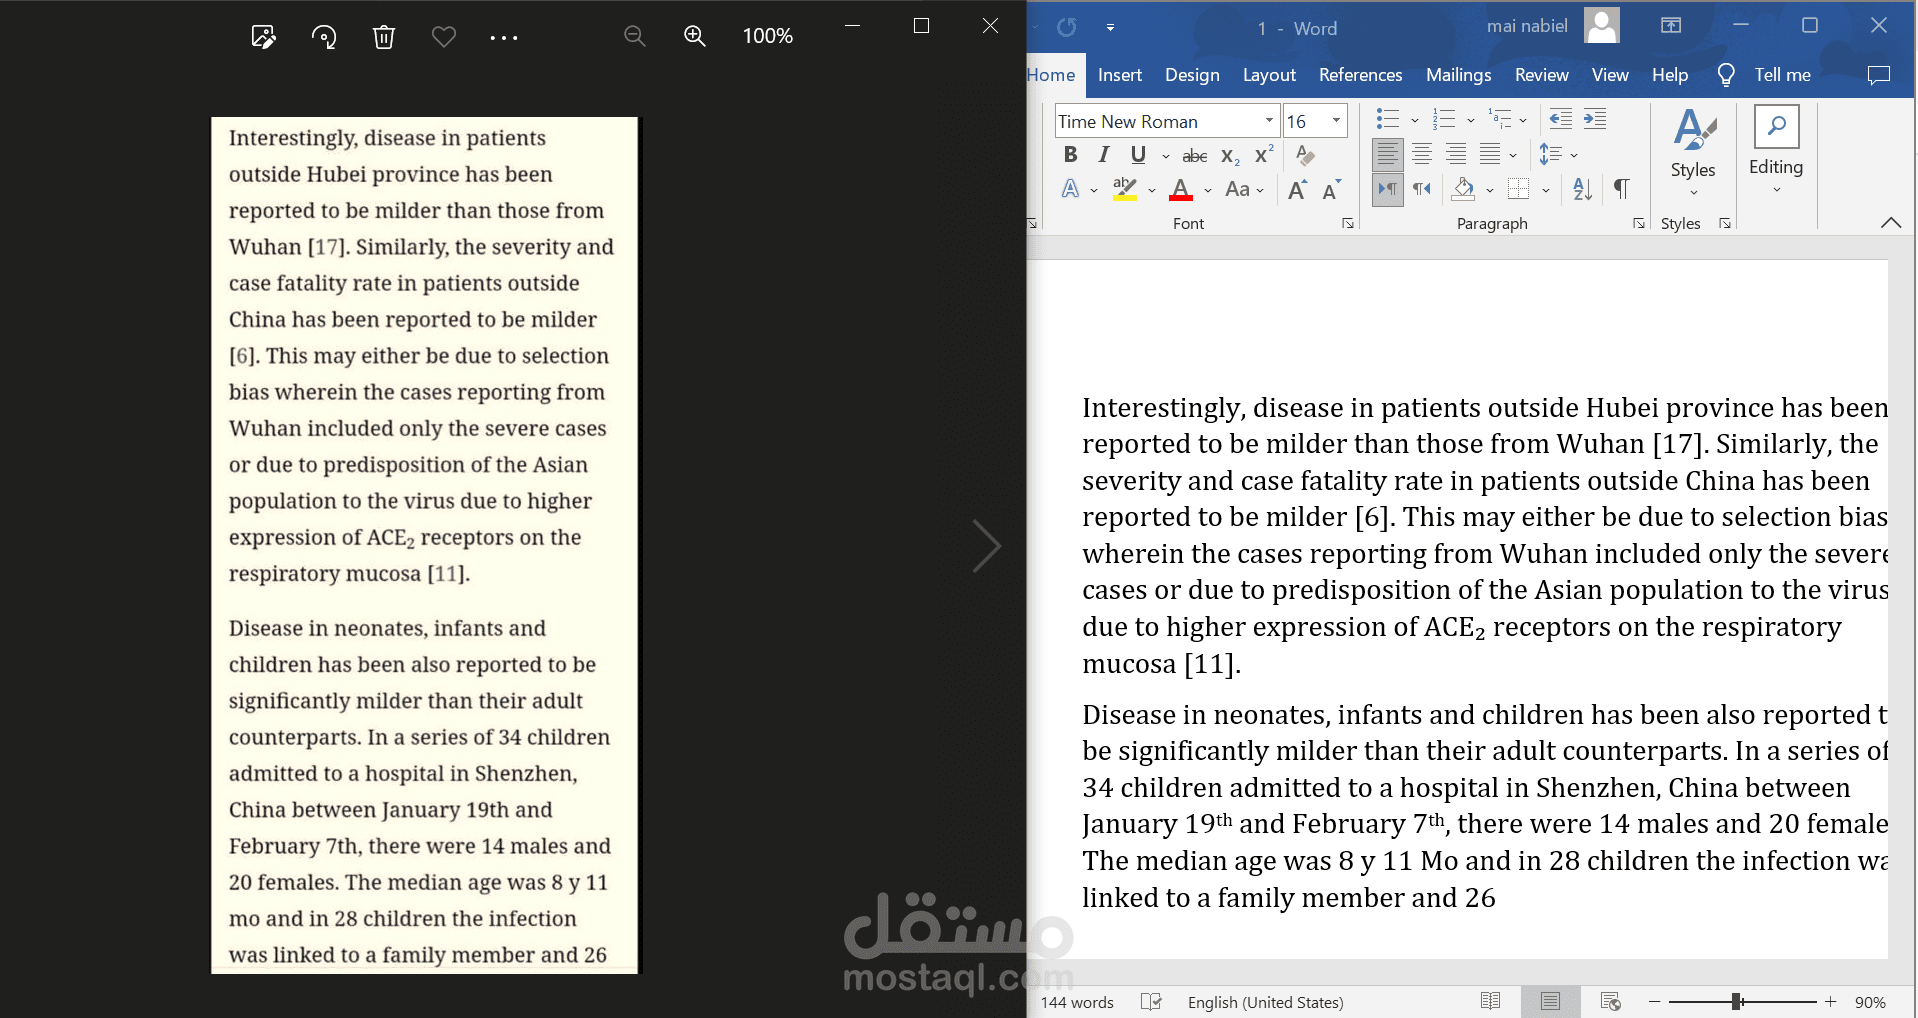Expand the font name dropdown list

(1269, 121)
